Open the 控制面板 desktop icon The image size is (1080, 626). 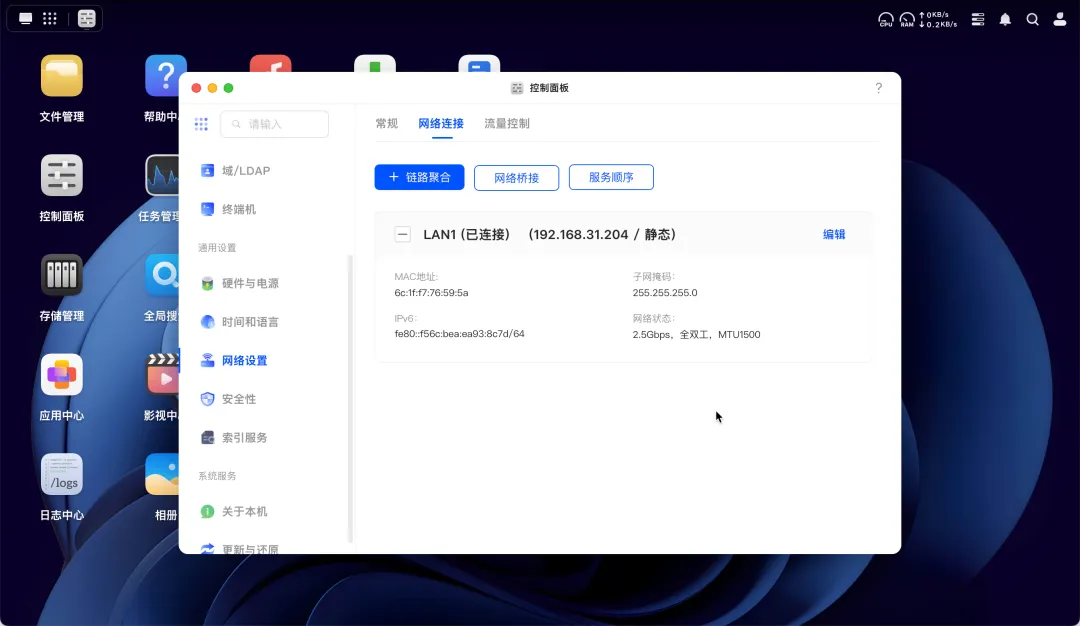click(61, 176)
